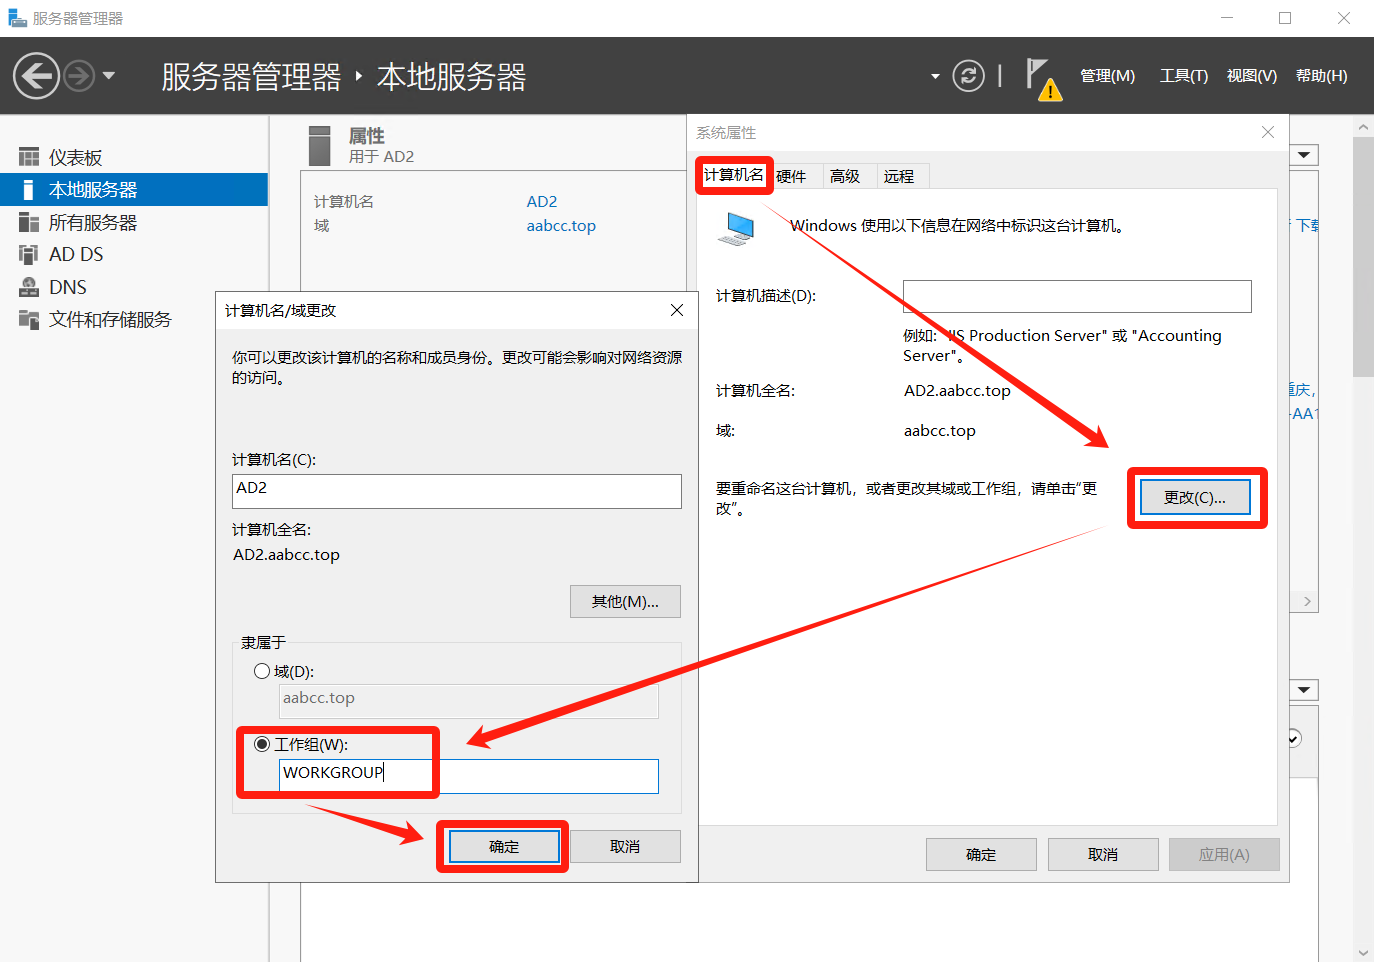The height and width of the screenshot is (962, 1374).
Task: Open the notifications flag with warning
Action: tap(1041, 77)
